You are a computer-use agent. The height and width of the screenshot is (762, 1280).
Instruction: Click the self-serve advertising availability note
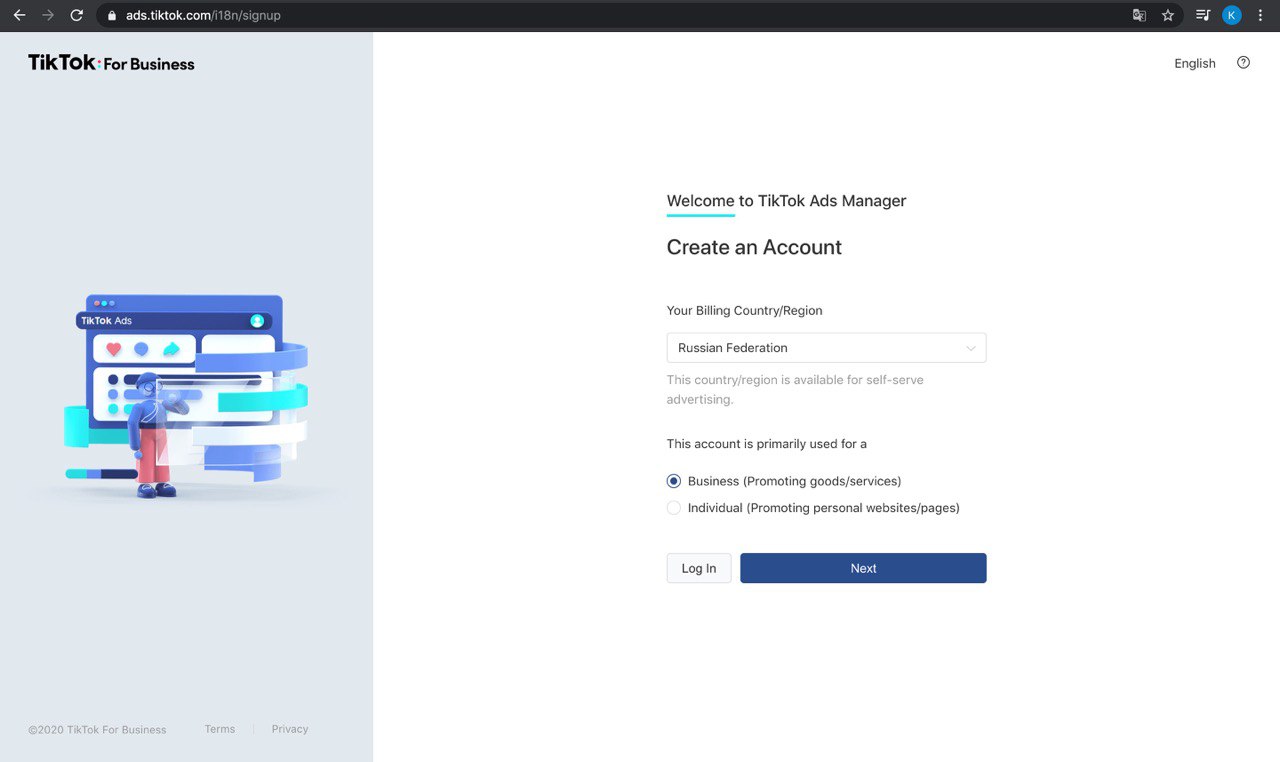click(795, 390)
